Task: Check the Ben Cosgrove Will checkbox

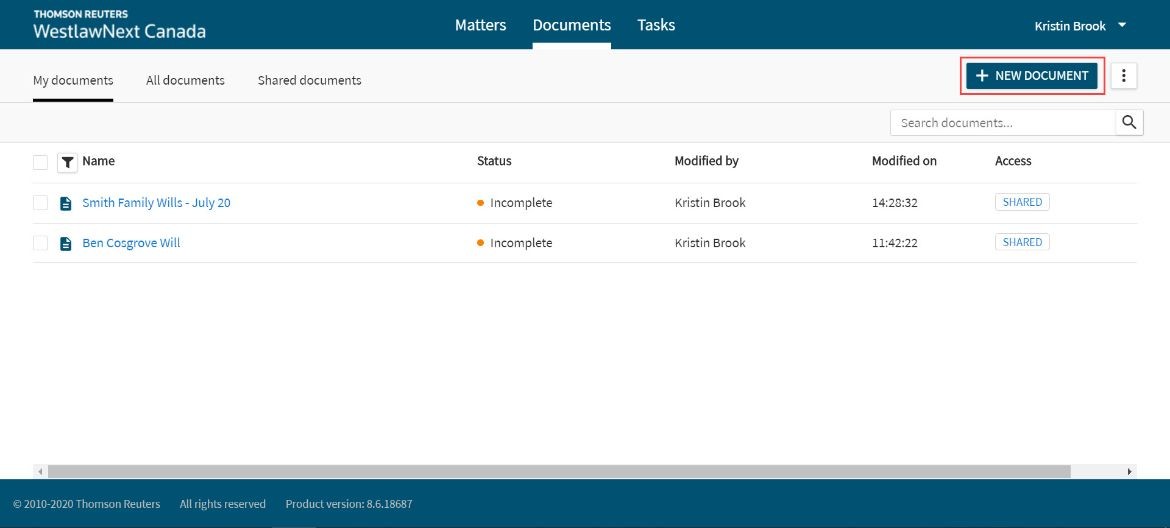Action: tap(40, 243)
